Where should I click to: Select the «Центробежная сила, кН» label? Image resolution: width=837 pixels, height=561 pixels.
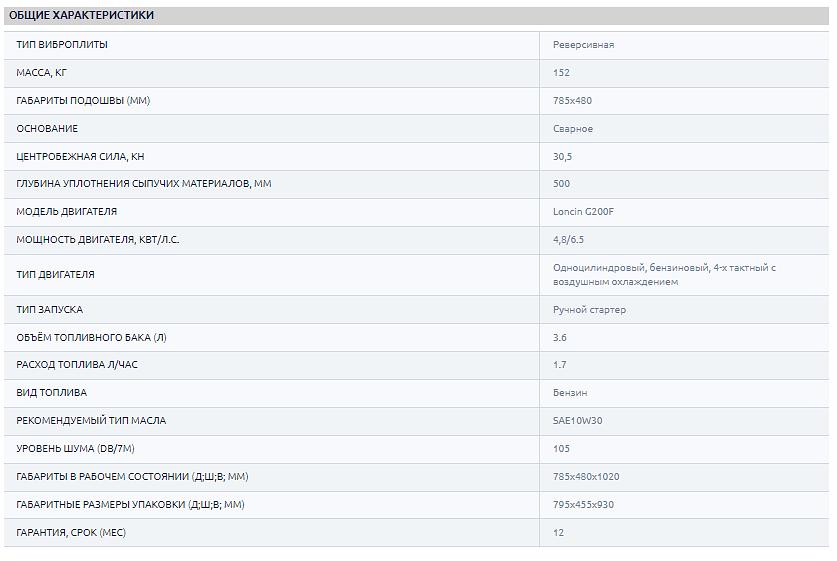80,157
